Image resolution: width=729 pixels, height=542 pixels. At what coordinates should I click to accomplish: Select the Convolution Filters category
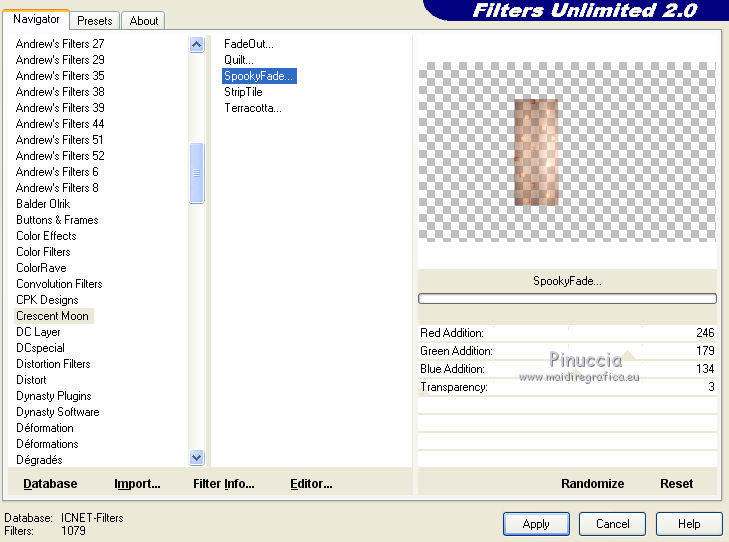59,284
